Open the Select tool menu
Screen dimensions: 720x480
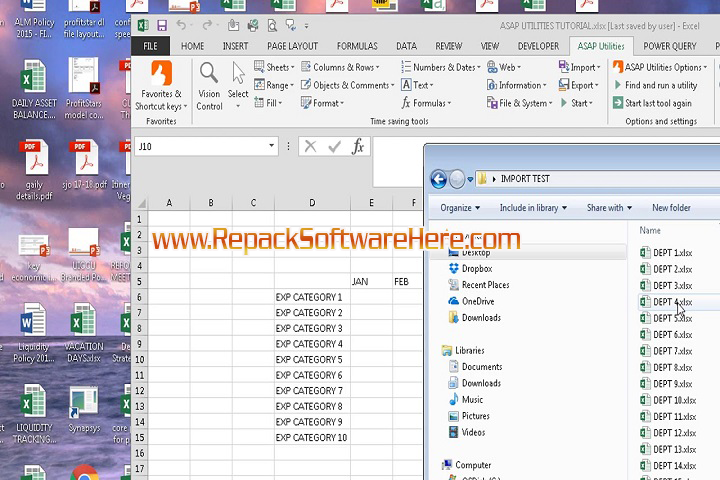[x=238, y=86]
